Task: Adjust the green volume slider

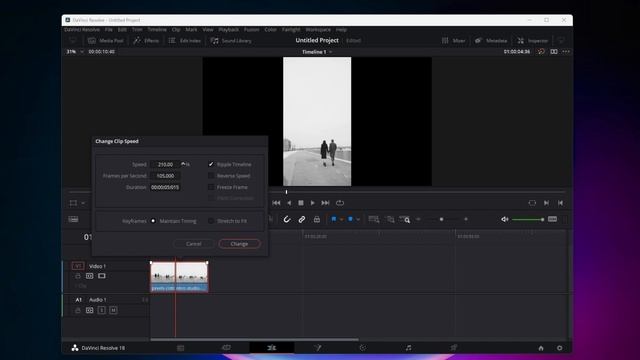Action: pos(528,220)
